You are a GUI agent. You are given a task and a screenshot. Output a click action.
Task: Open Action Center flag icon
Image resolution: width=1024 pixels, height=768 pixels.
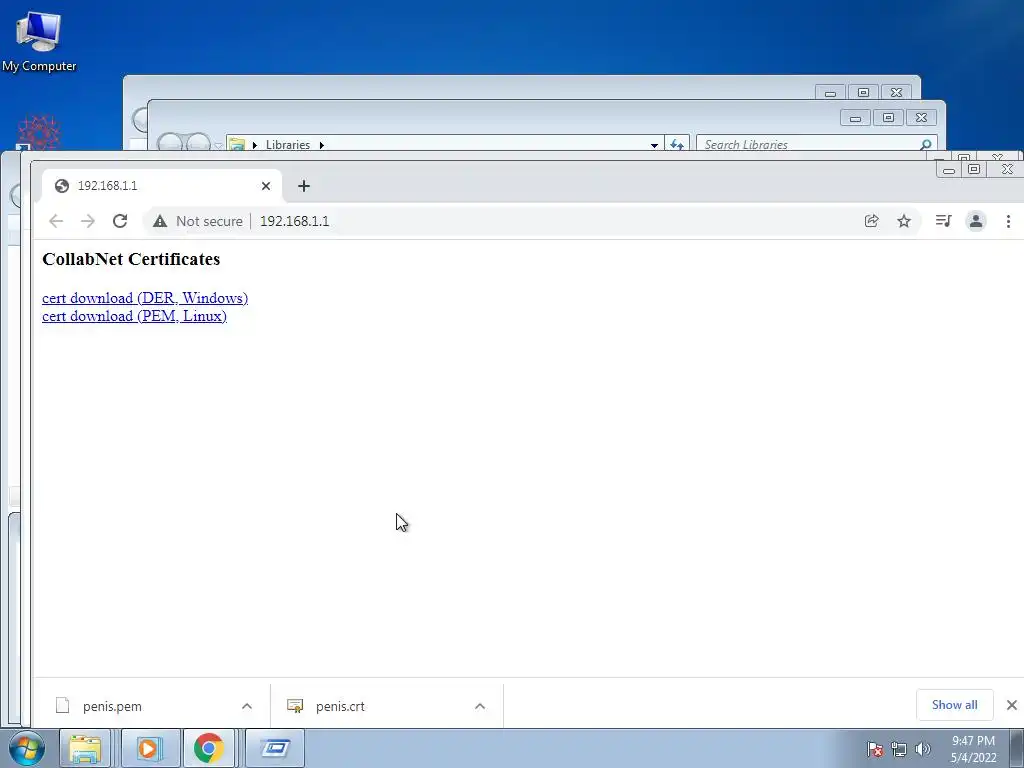[874, 749]
